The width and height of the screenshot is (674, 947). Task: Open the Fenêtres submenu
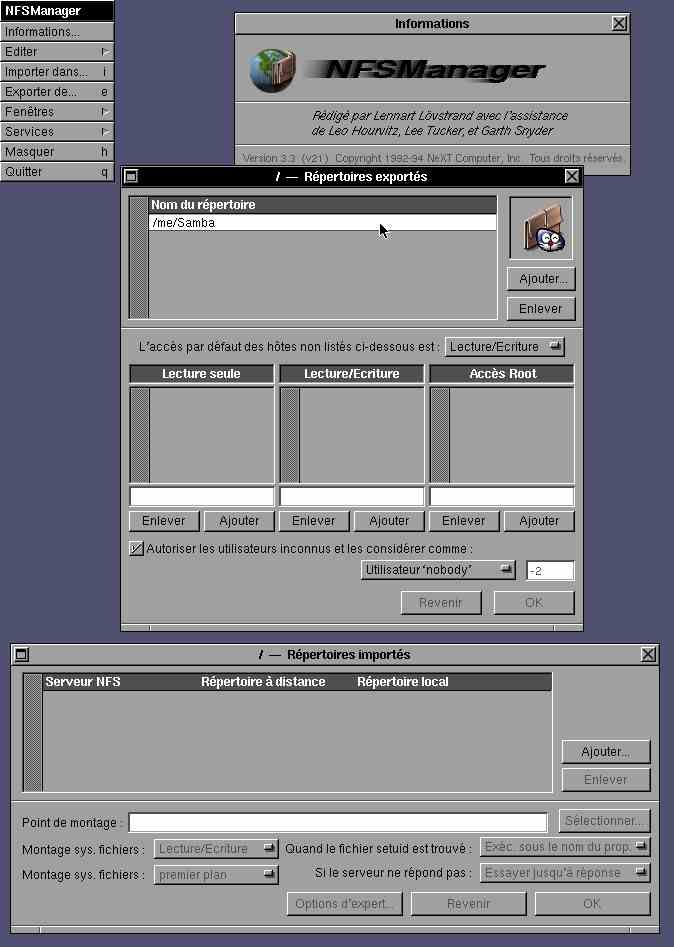tap(57, 112)
